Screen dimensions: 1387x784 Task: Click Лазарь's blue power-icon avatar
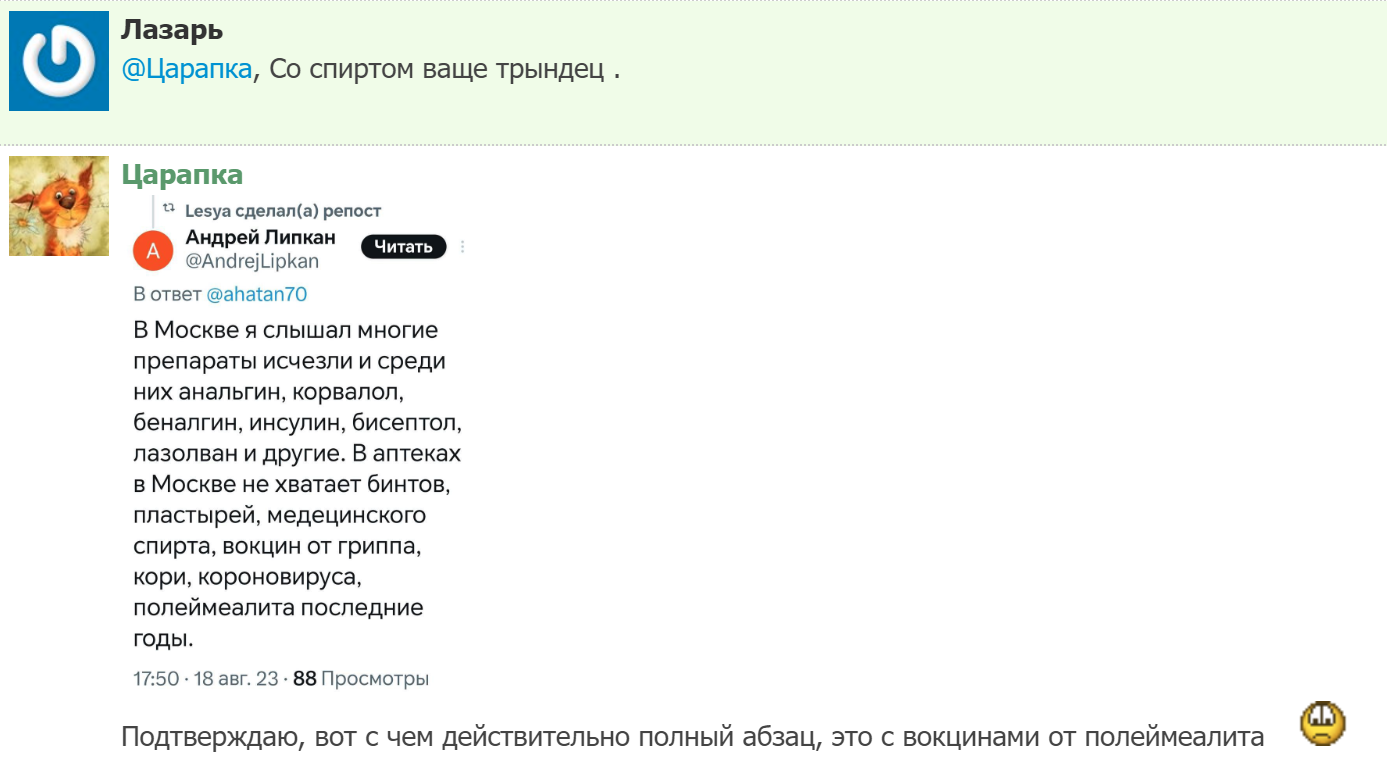point(59,61)
